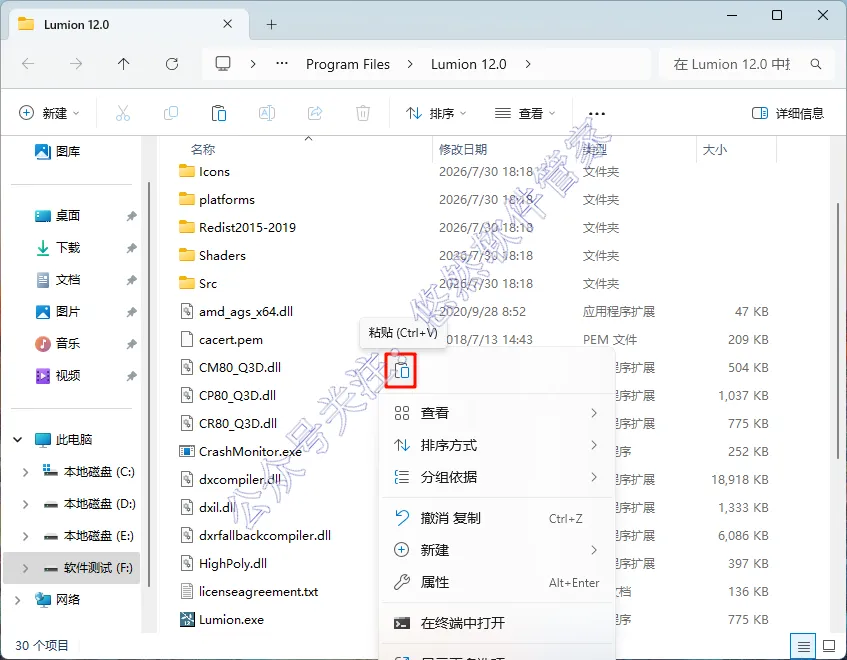The height and width of the screenshot is (660, 847).
Task: Expand the 软件测试 (F:) tree node
Action: (25, 568)
